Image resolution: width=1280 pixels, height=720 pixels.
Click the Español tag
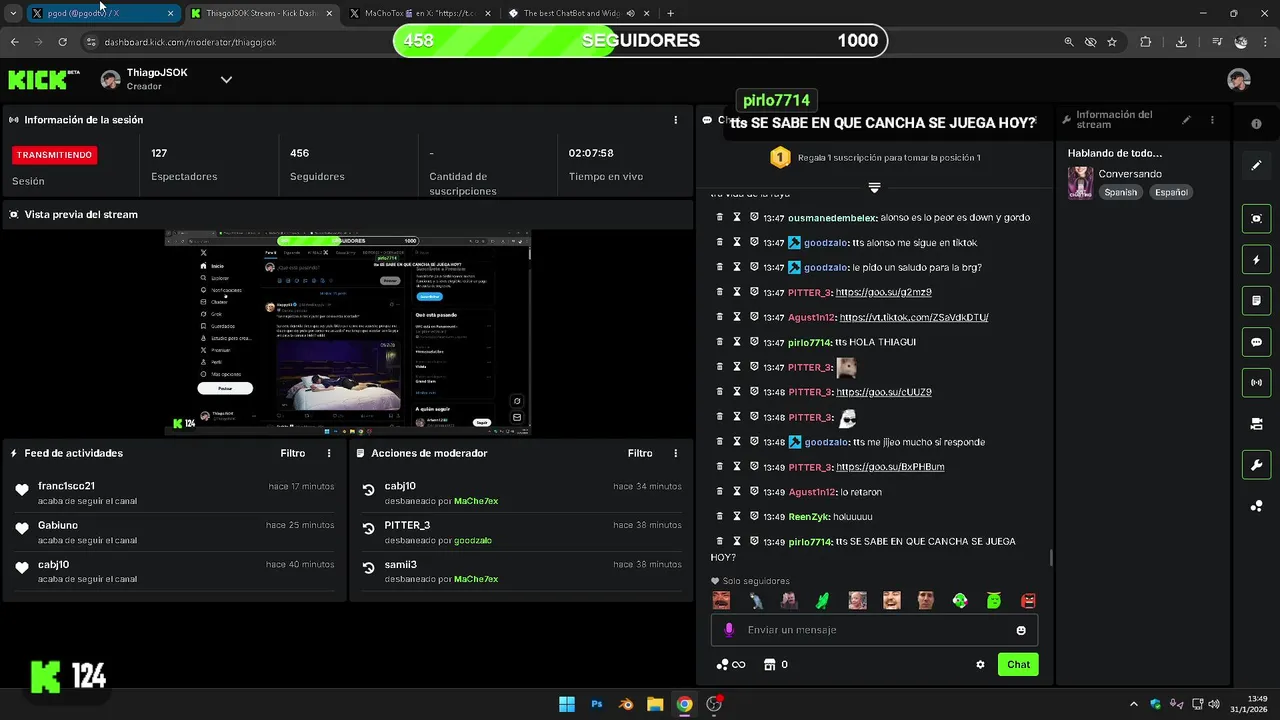tap(1171, 192)
